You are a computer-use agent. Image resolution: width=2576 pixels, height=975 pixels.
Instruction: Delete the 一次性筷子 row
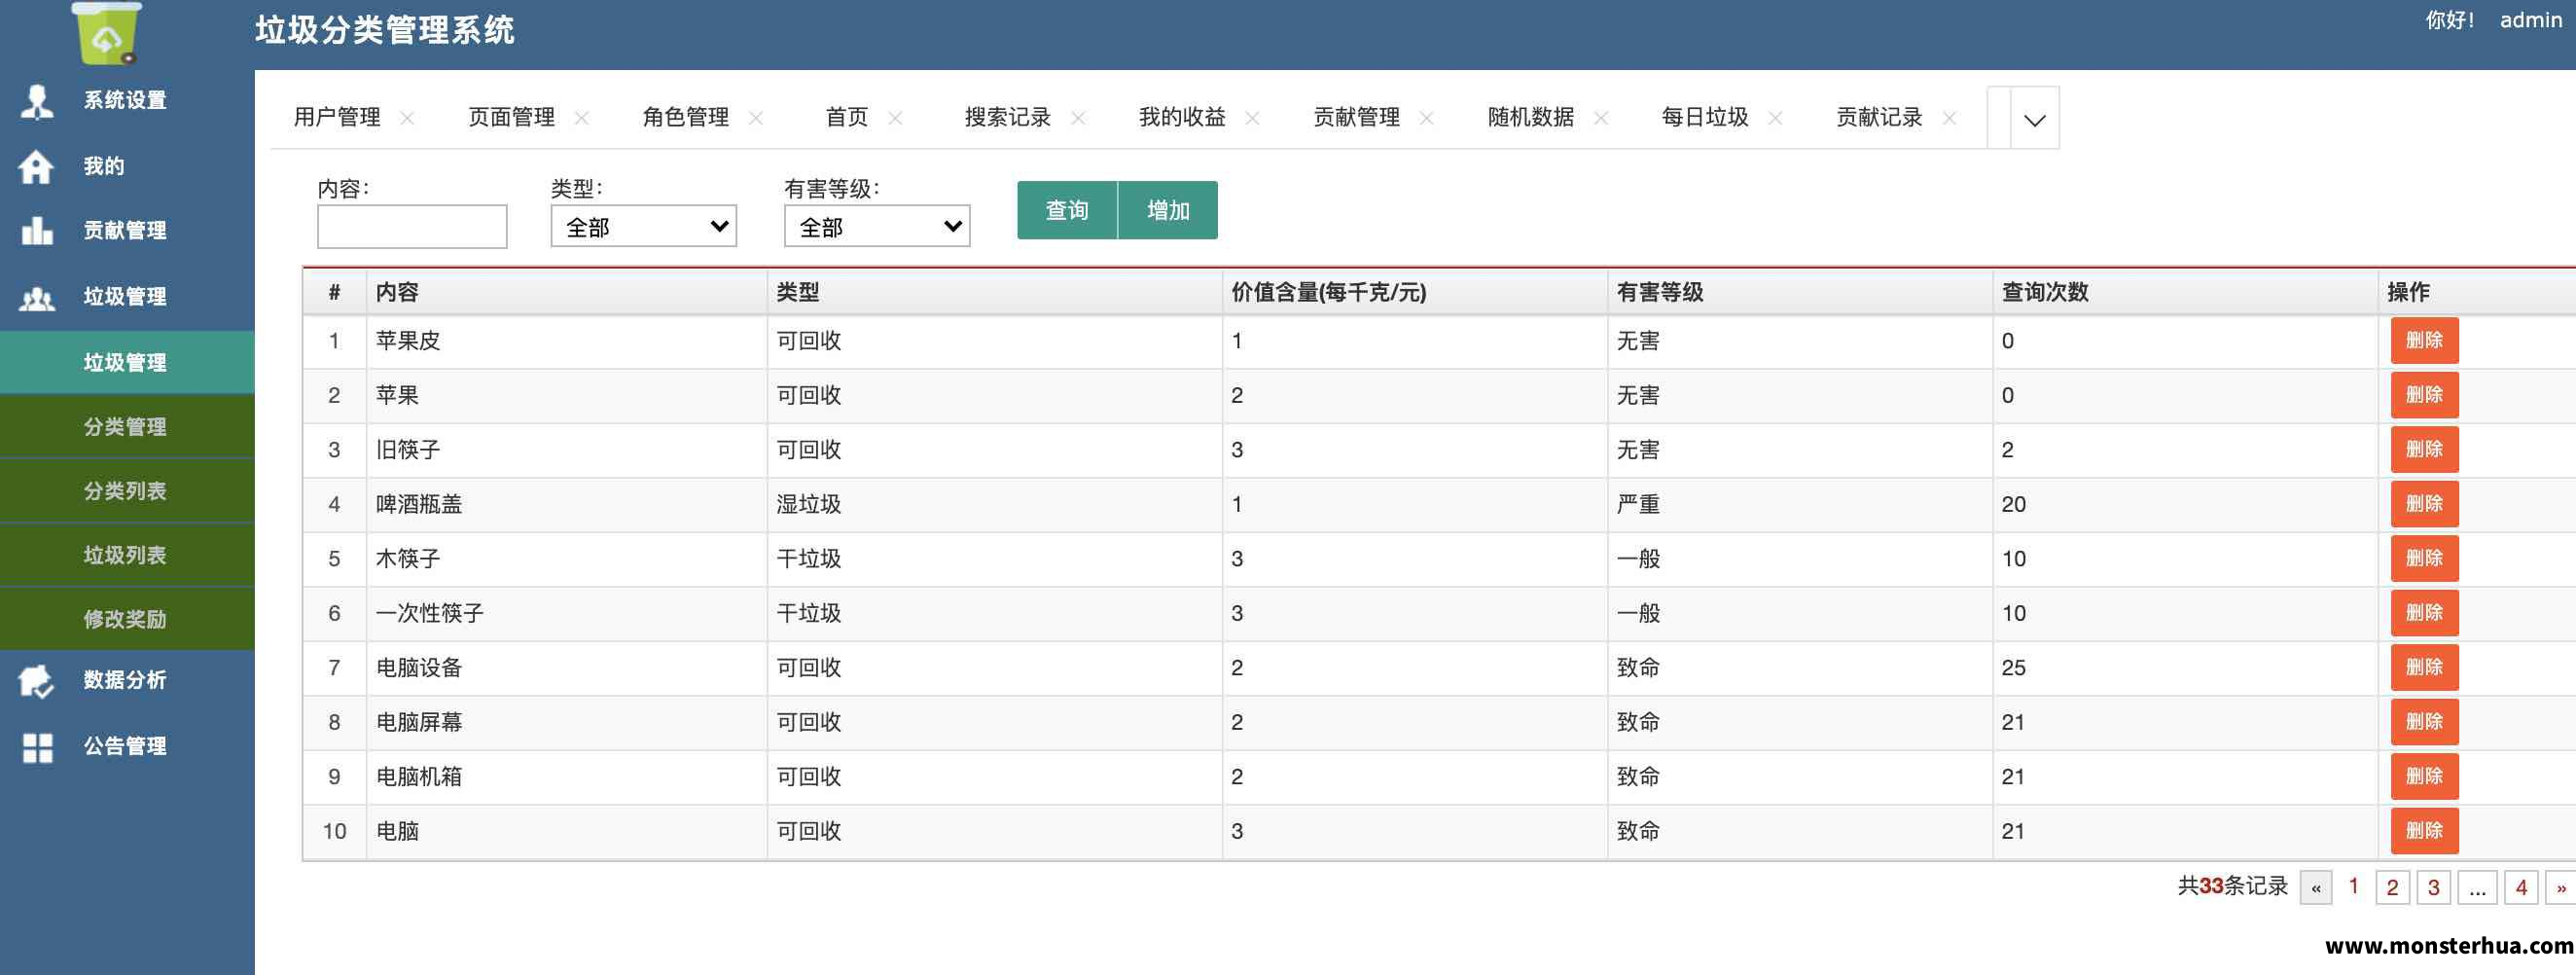pyautogui.click(x=2424, y=613)
